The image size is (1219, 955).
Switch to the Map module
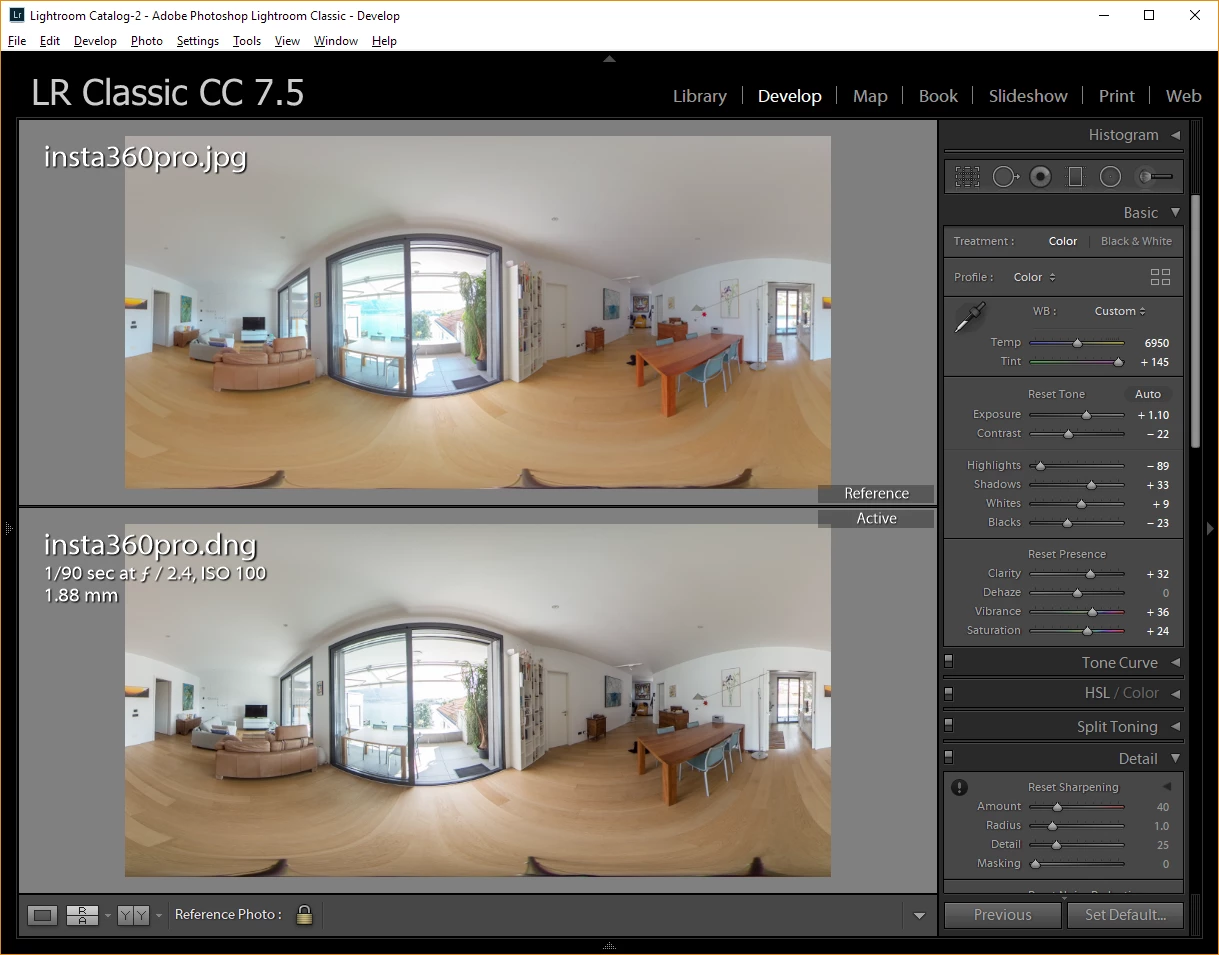[870, 96]
